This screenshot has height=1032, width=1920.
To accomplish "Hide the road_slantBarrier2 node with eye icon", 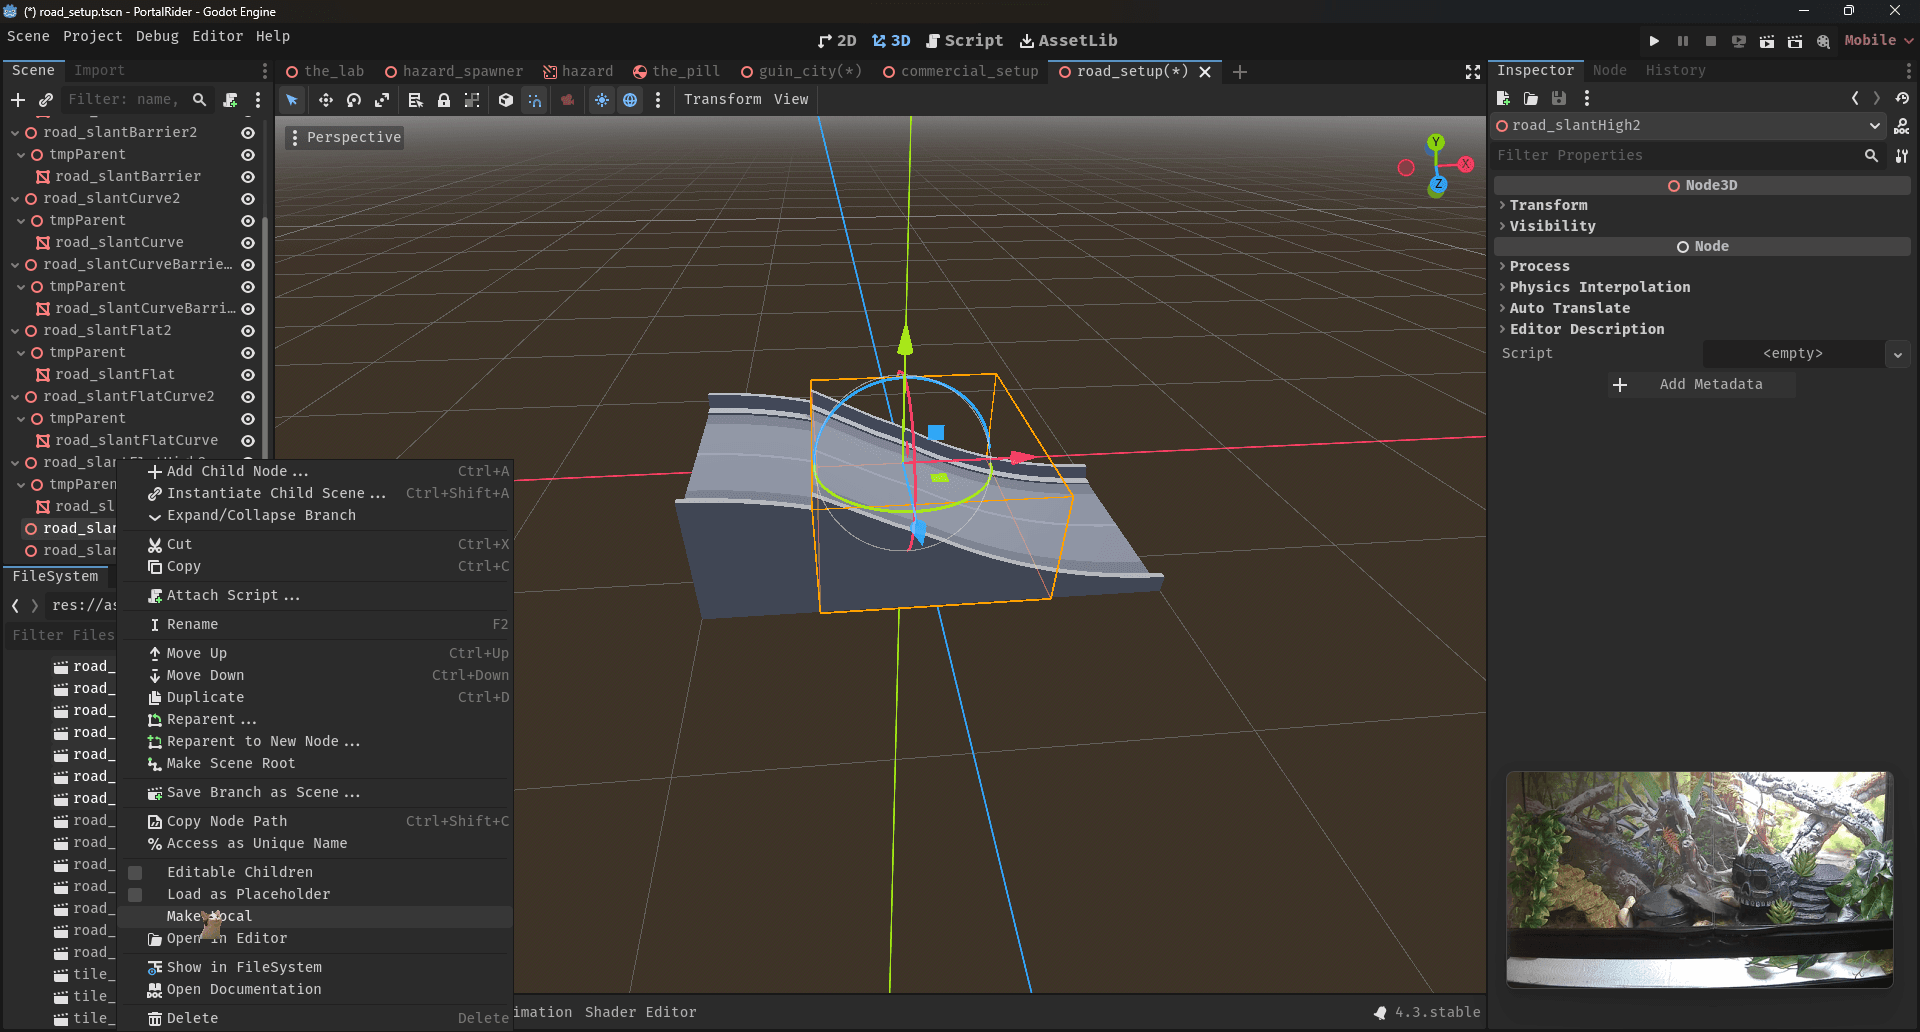I will pos(248,133).
